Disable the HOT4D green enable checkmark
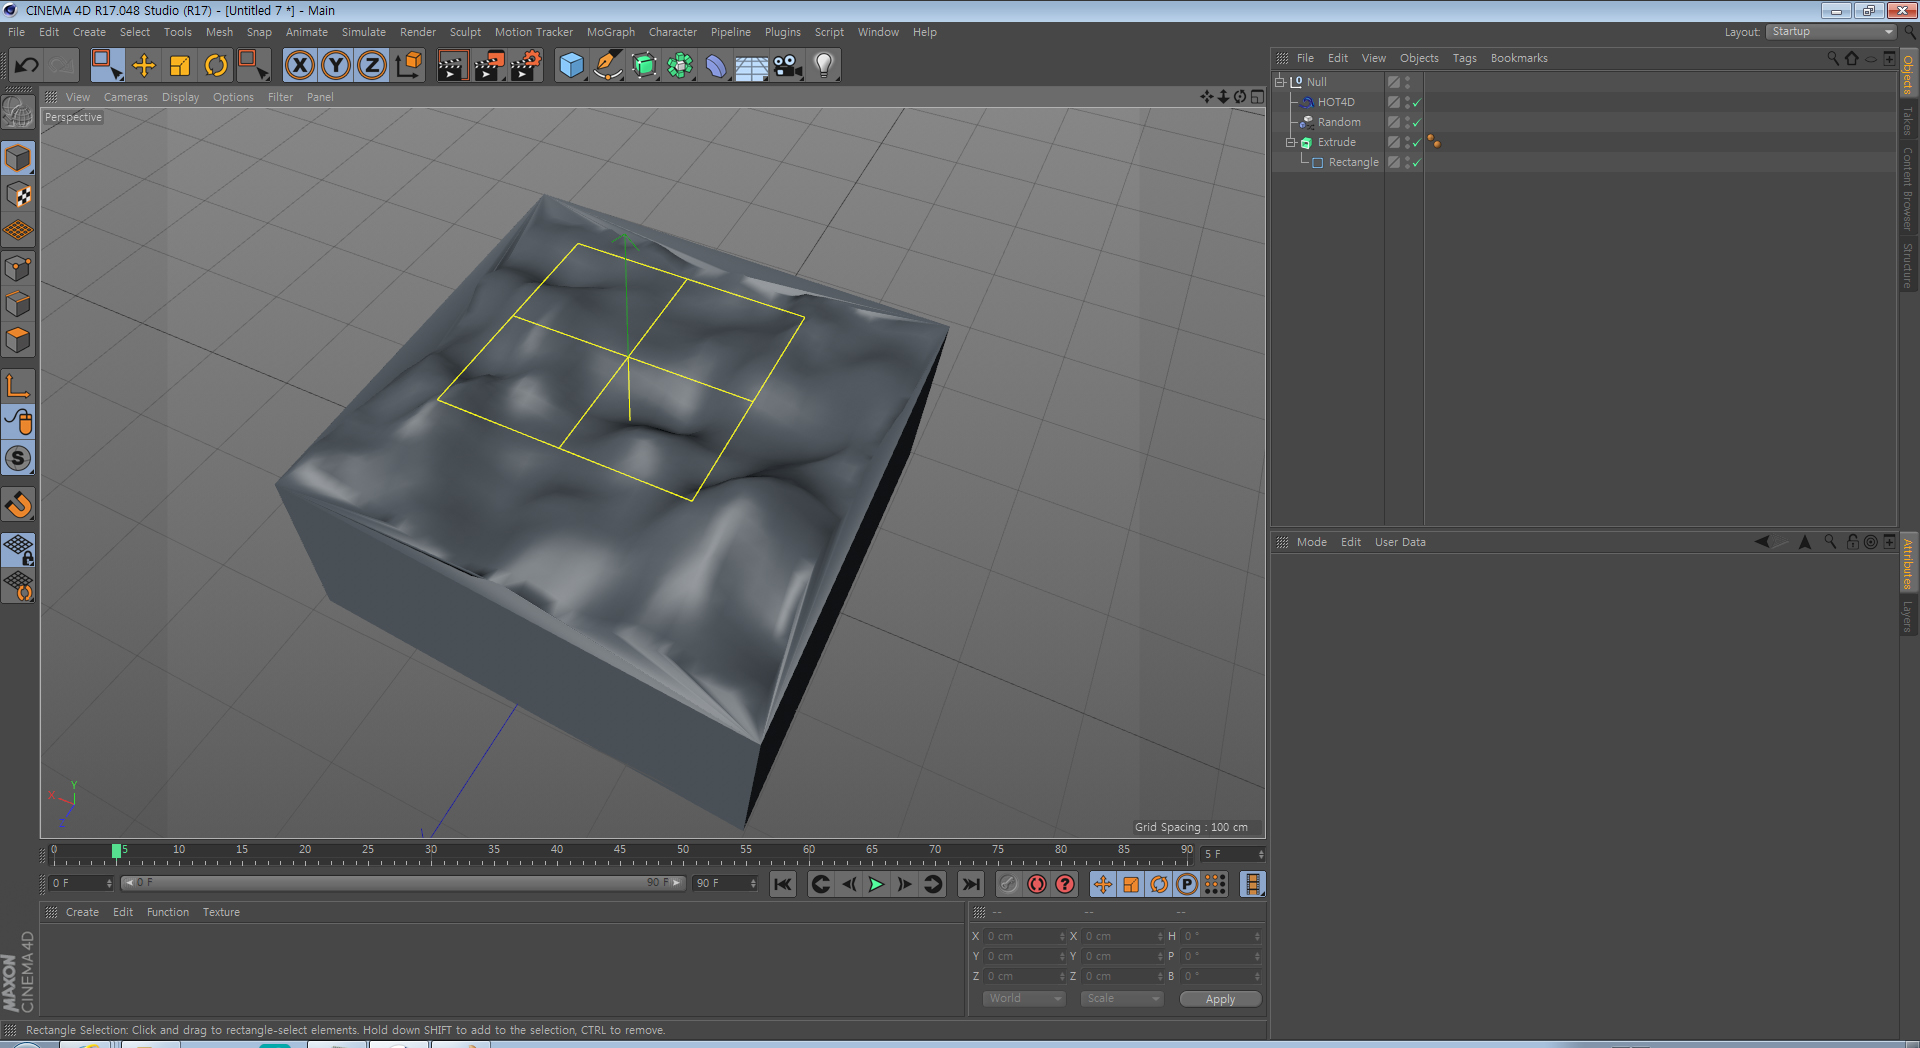 click(1416, 103)
